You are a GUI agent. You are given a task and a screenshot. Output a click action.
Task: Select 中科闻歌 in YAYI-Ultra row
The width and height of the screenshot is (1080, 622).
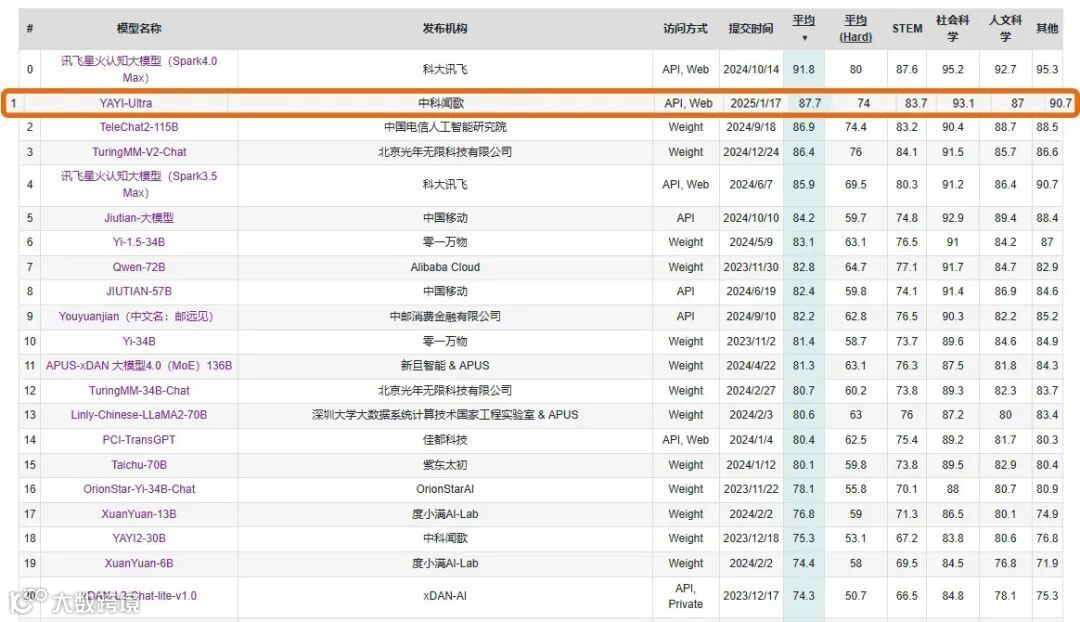point(441,103)
